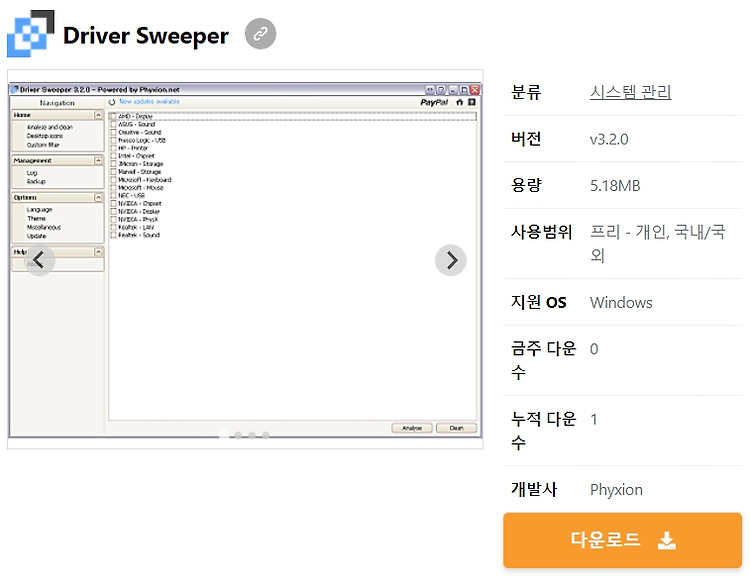
Task: Click the 용량 label
Action: 526,185
